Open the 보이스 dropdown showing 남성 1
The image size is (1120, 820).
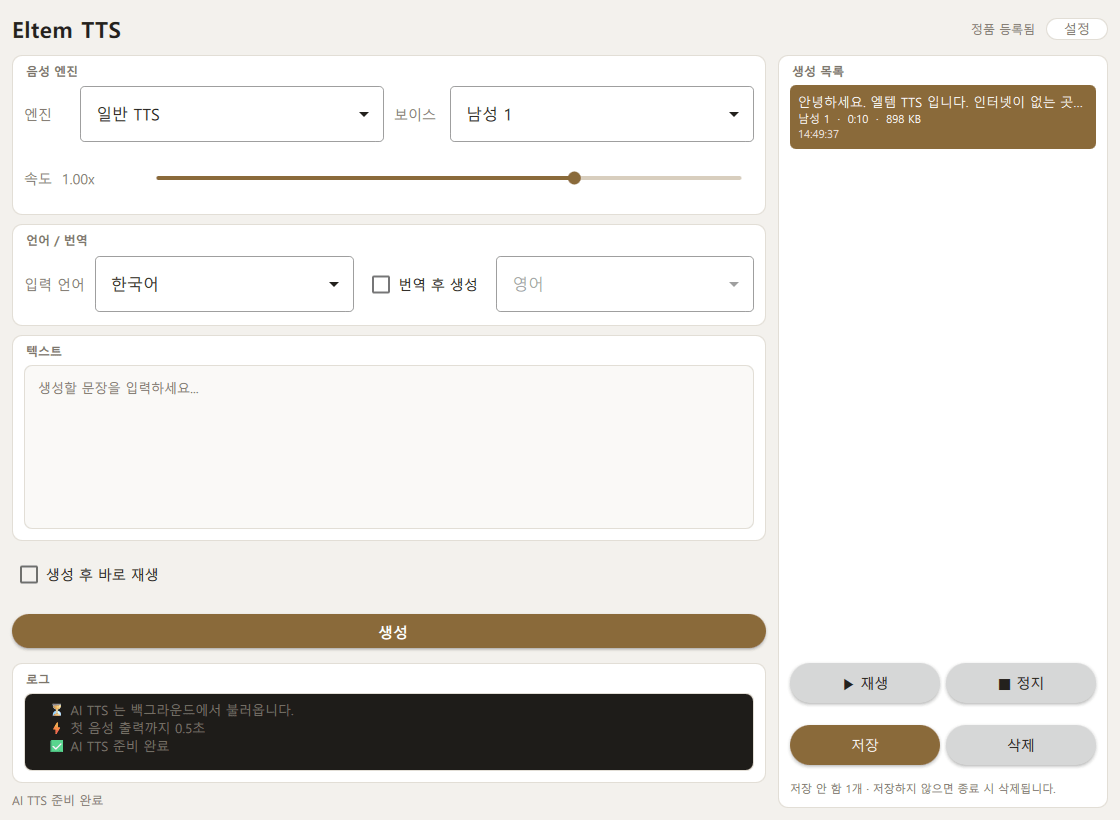coord(601,114)
